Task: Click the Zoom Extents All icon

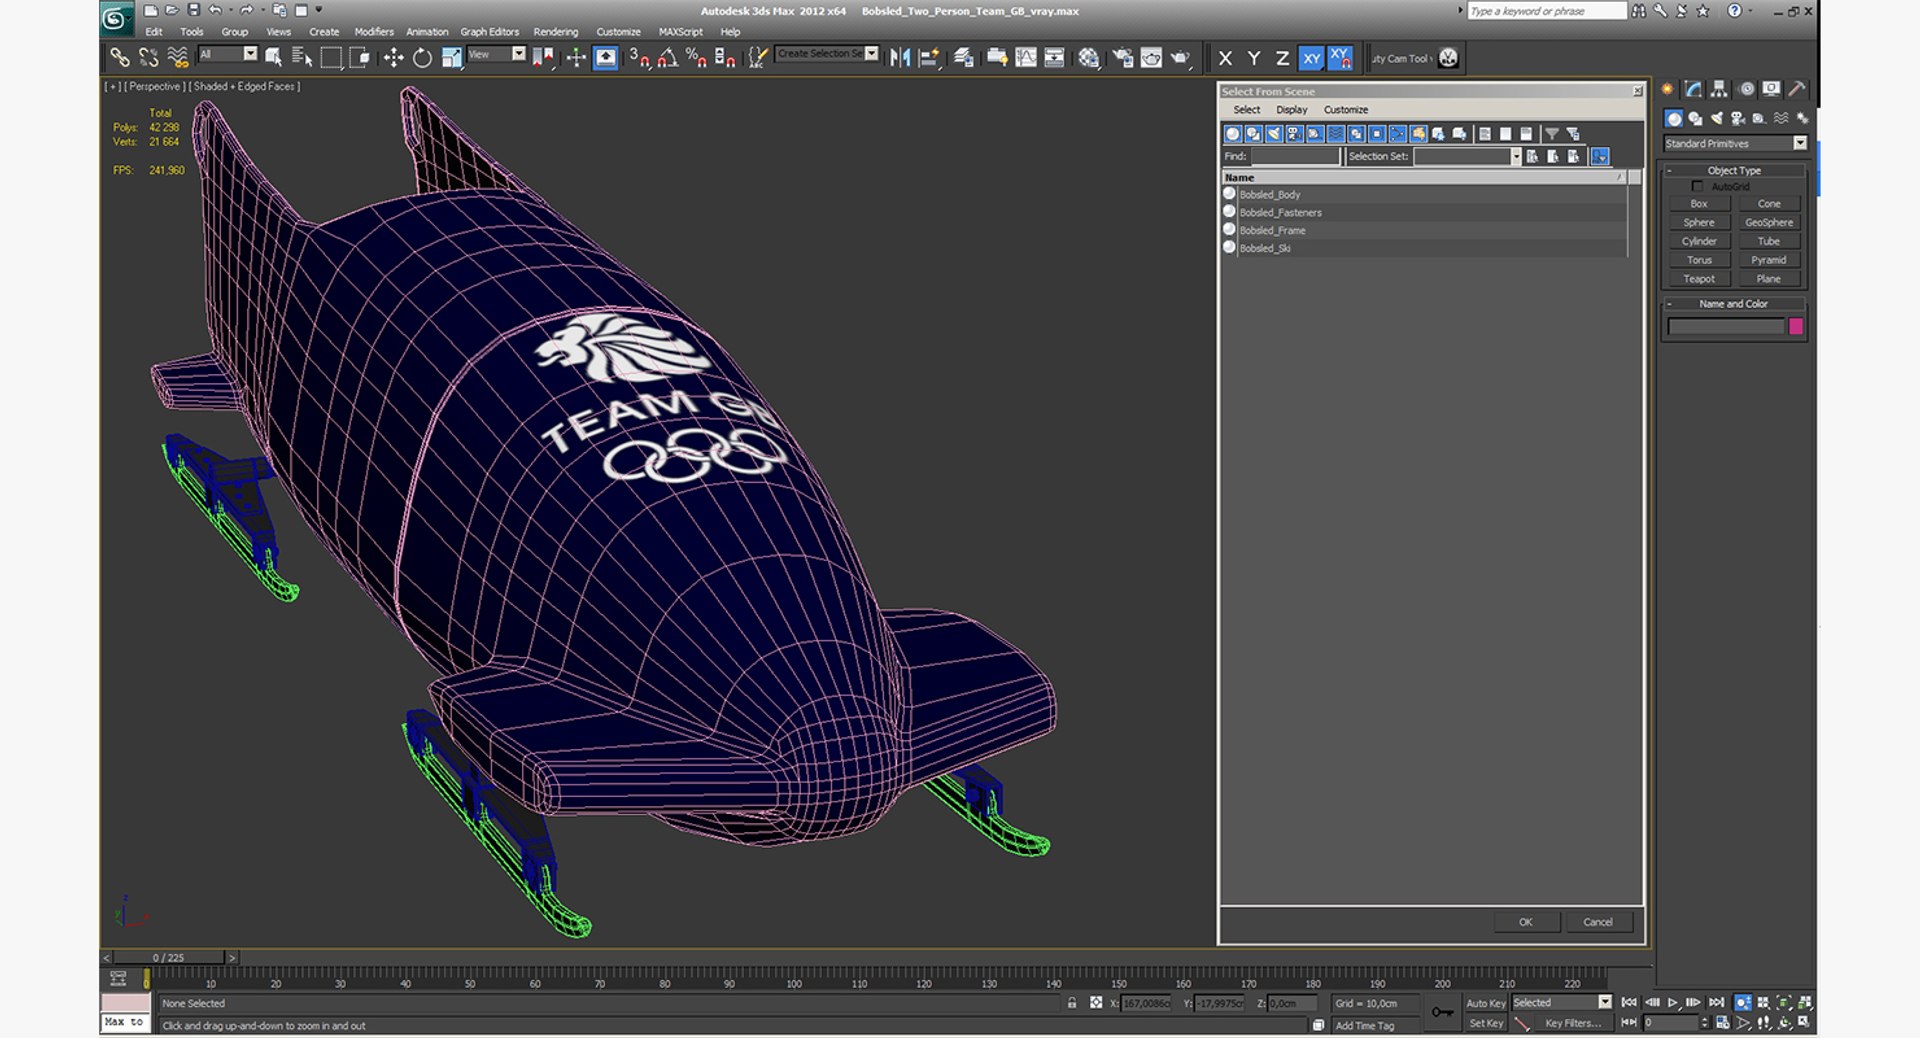Action: pos(1805,1002)
